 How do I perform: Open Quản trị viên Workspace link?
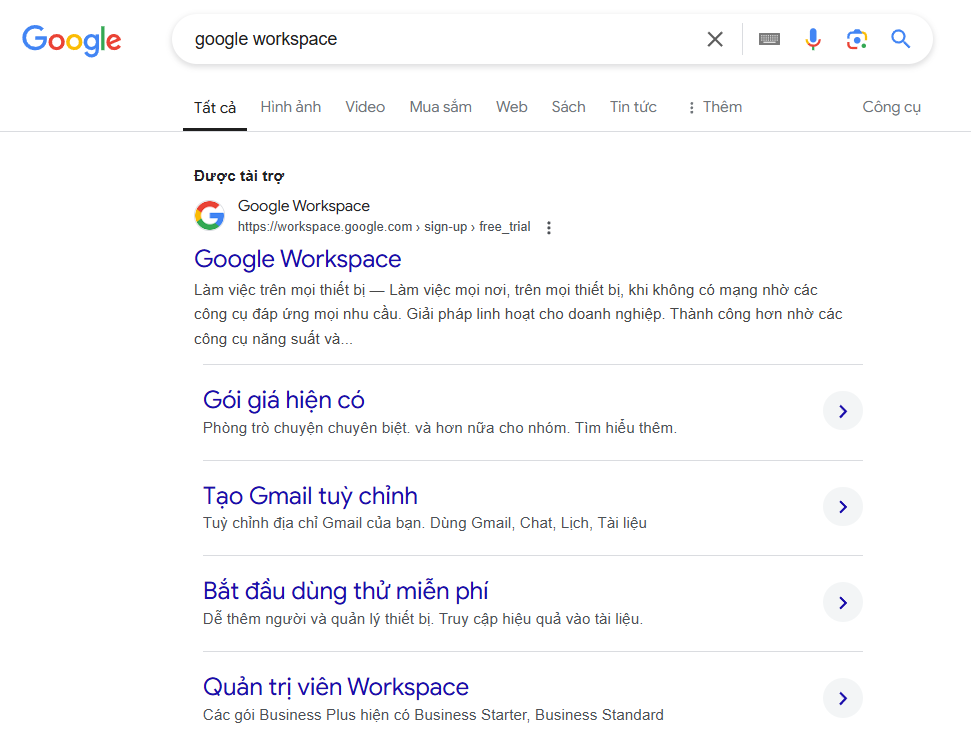click(336, 687)
